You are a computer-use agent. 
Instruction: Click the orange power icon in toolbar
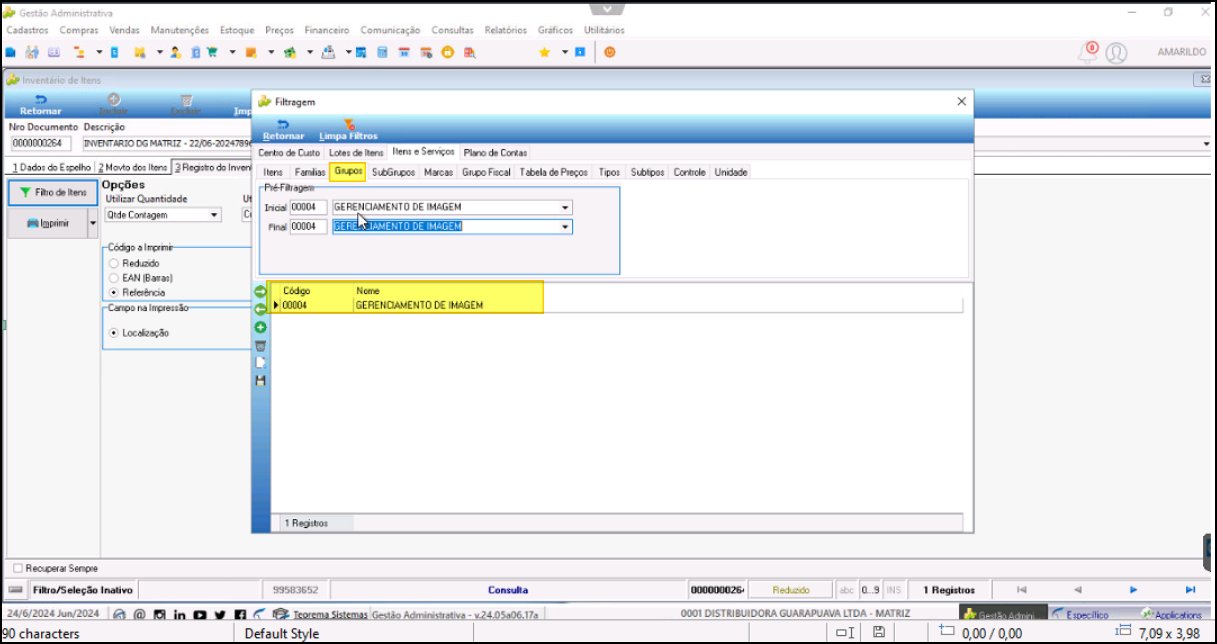click(x=610, y=52)
